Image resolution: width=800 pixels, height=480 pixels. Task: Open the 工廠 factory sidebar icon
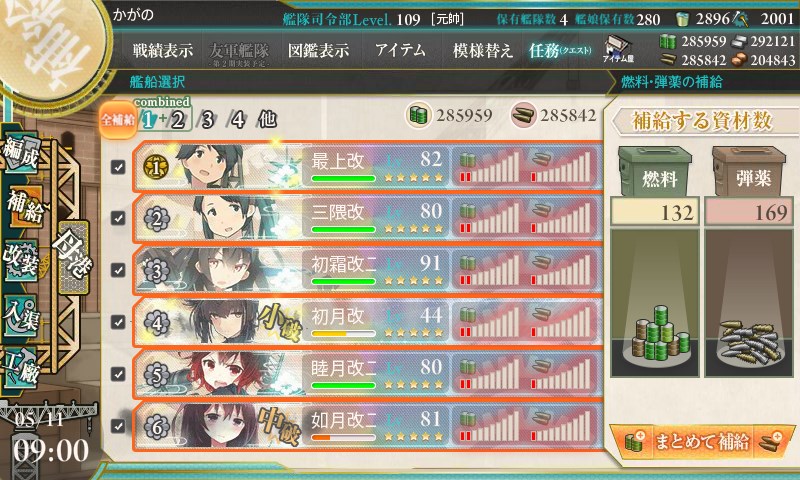point(21,367)
